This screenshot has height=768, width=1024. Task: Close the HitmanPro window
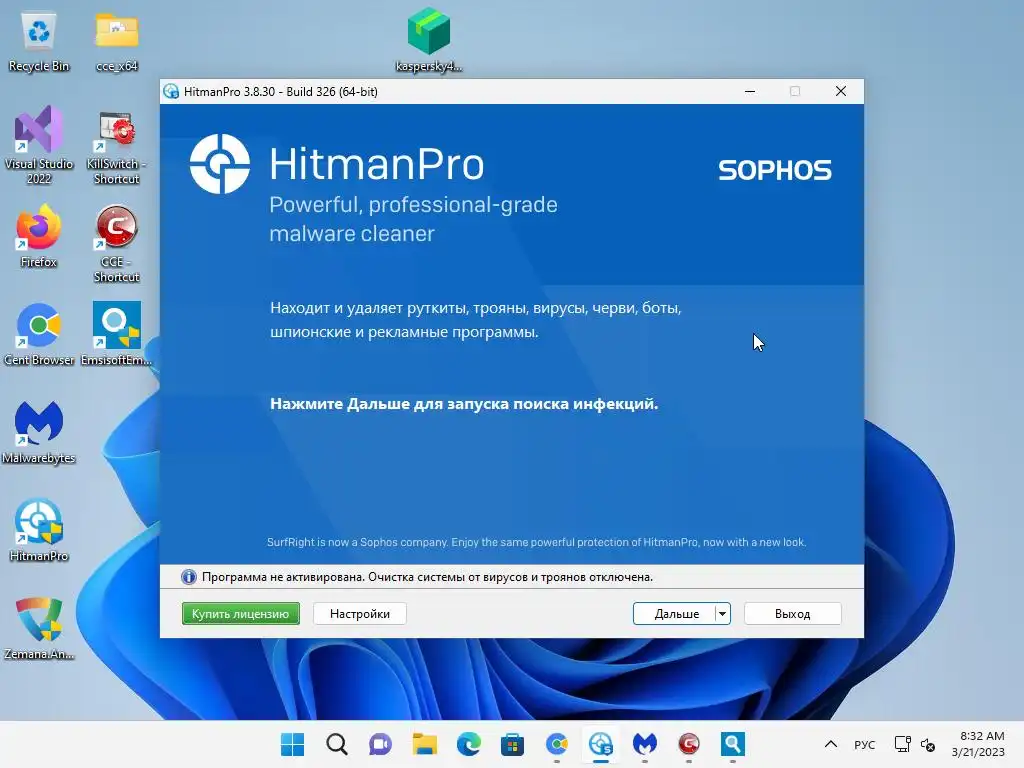coord(841,91)
